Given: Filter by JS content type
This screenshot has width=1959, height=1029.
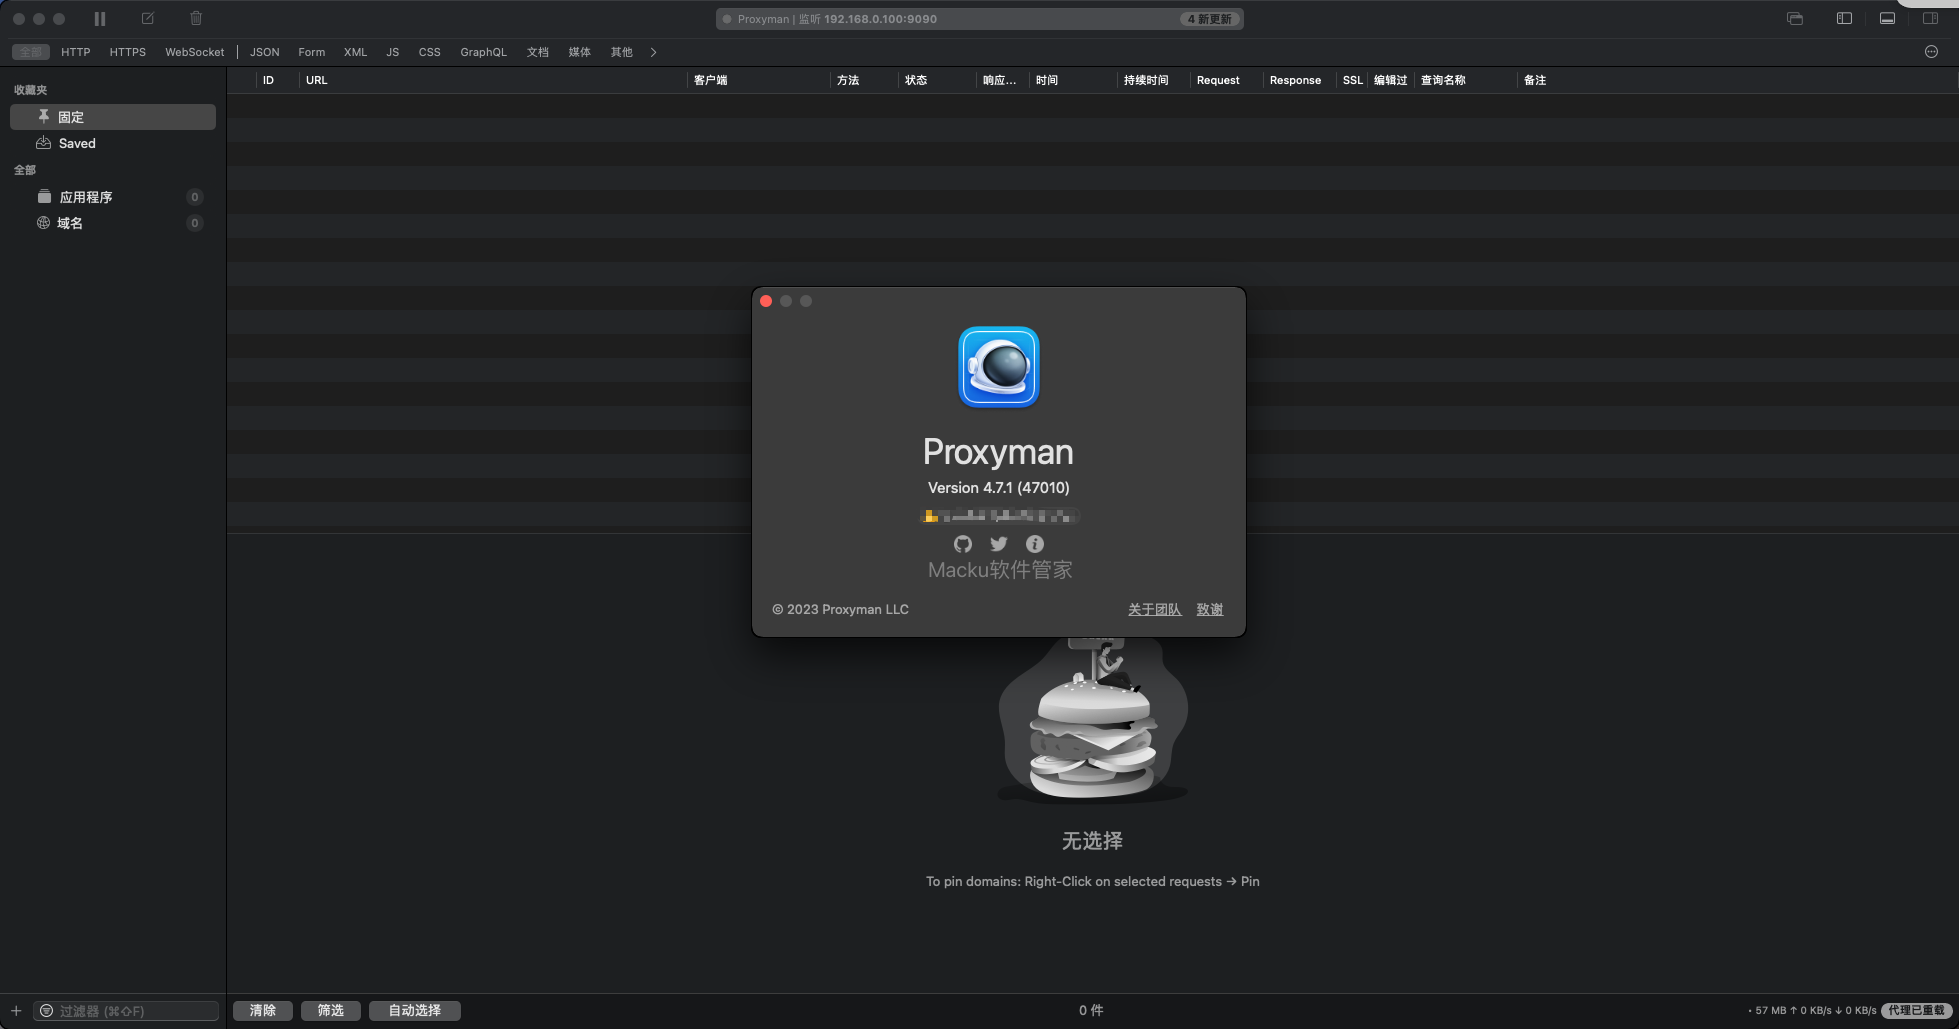Looking at the screenshot, I should pos(393,52).
